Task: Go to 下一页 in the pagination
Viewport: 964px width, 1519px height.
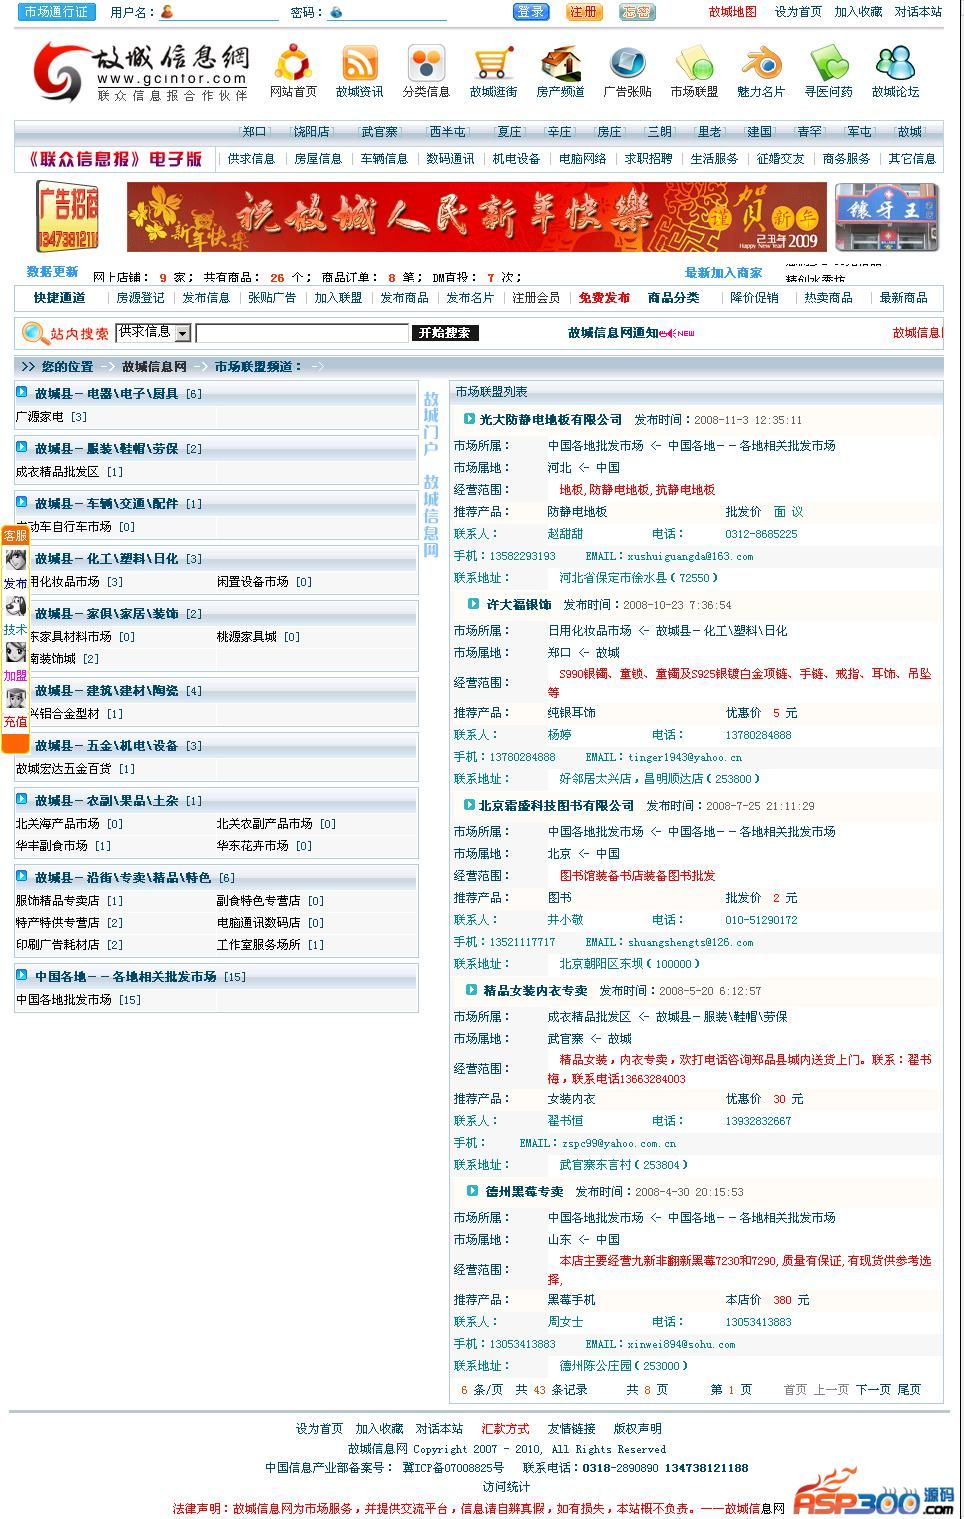Action: point(873,1389)
